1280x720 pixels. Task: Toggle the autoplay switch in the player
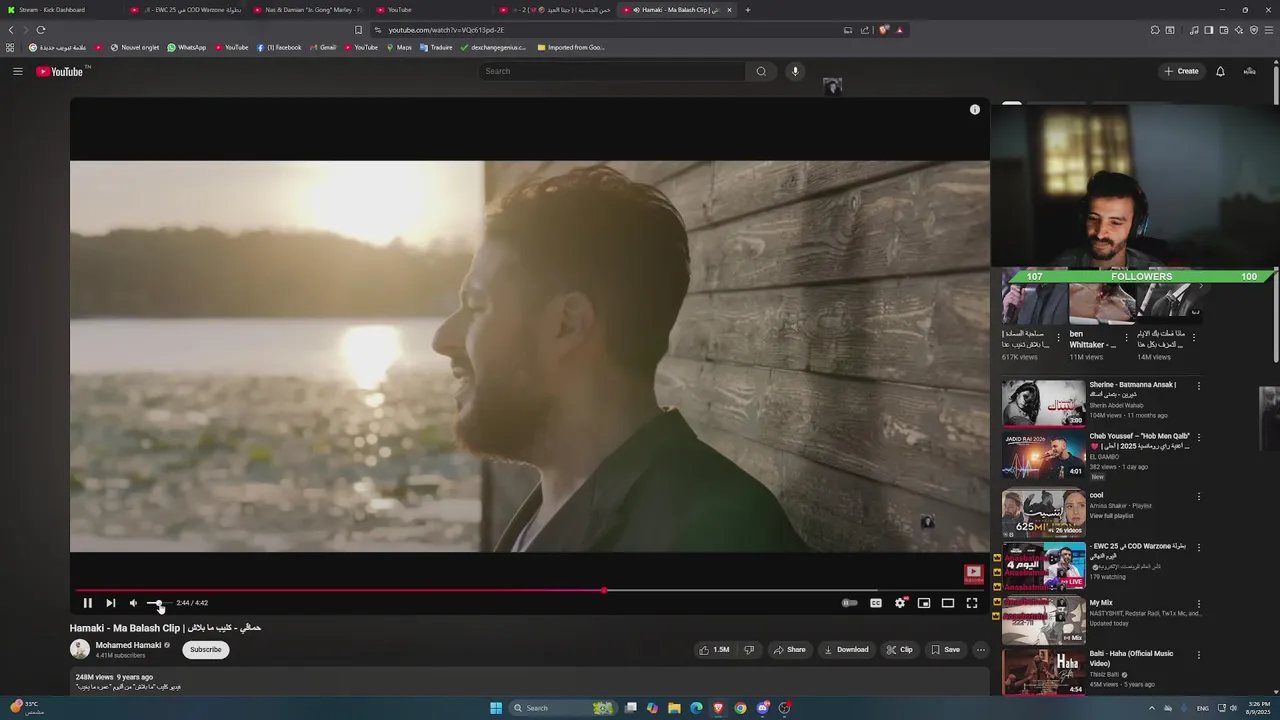[849, 603]
